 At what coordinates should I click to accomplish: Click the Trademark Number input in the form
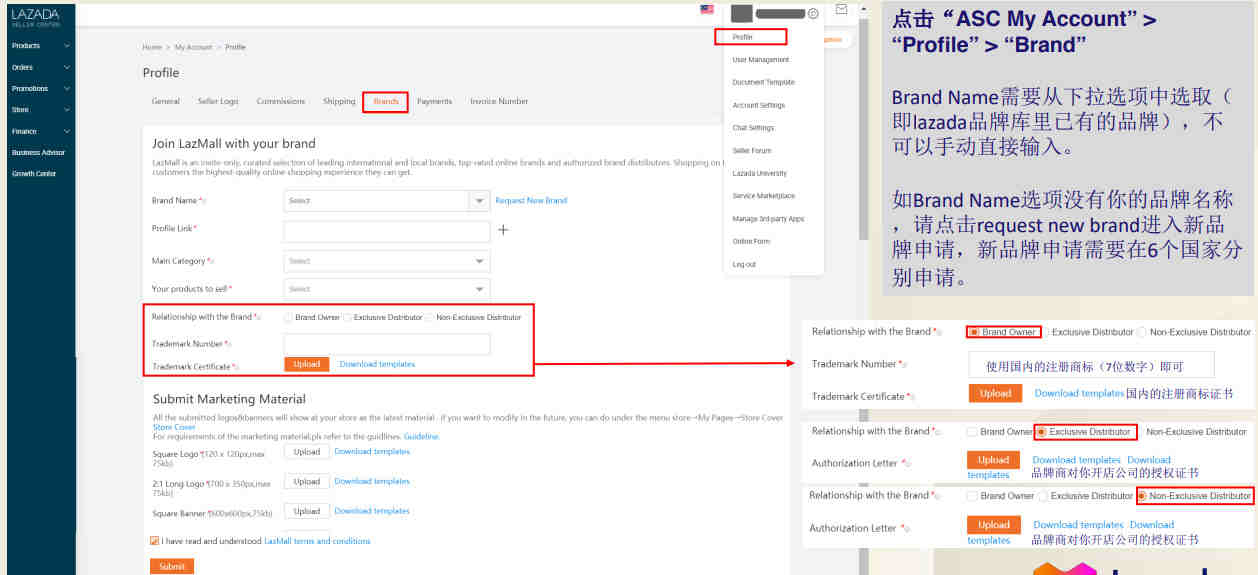tap(387, 344)
